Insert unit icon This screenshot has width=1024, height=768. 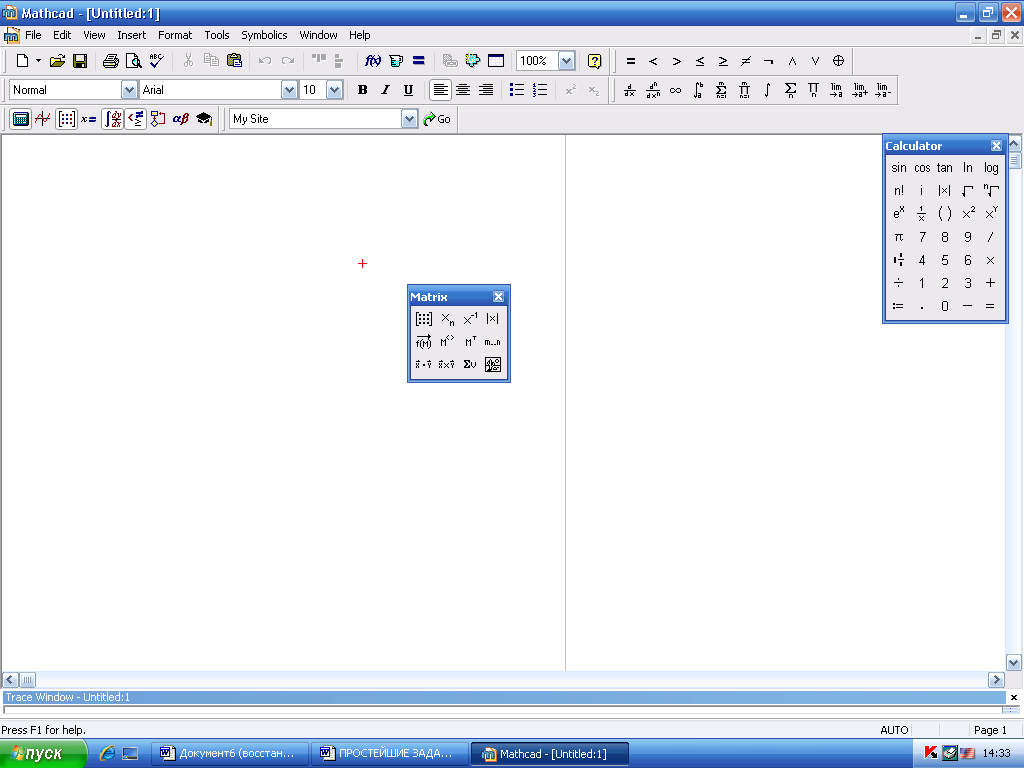coord(396,61)
